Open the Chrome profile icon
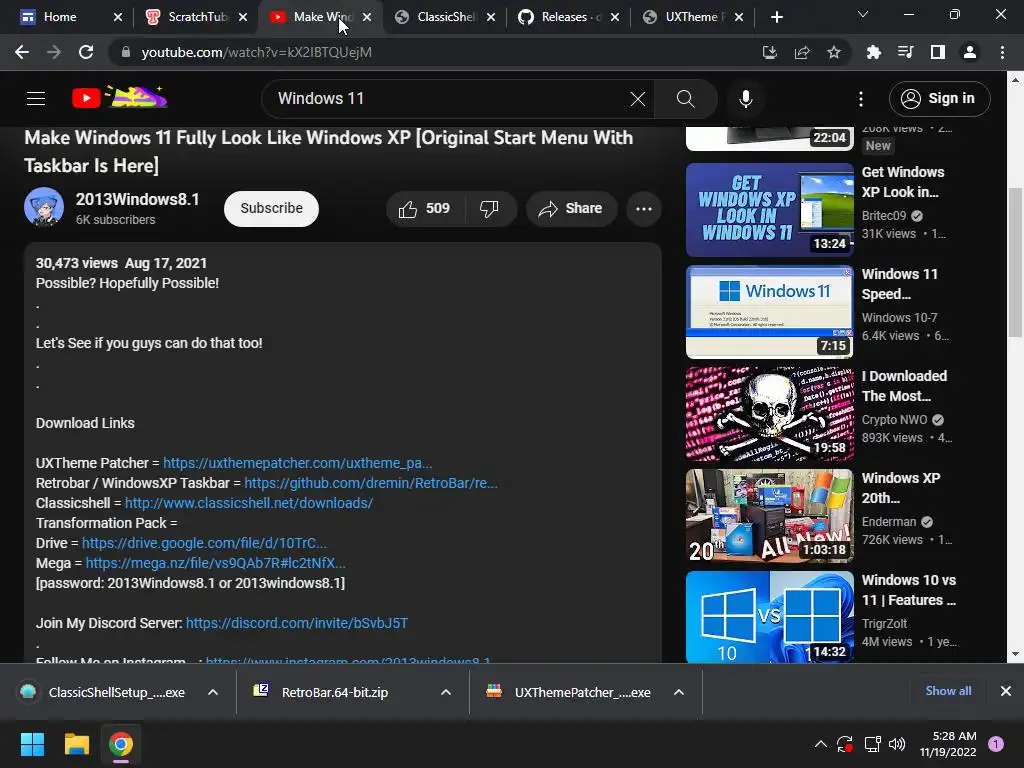The width and height of the screenshot is (1024, 768). tap(970, 52)
